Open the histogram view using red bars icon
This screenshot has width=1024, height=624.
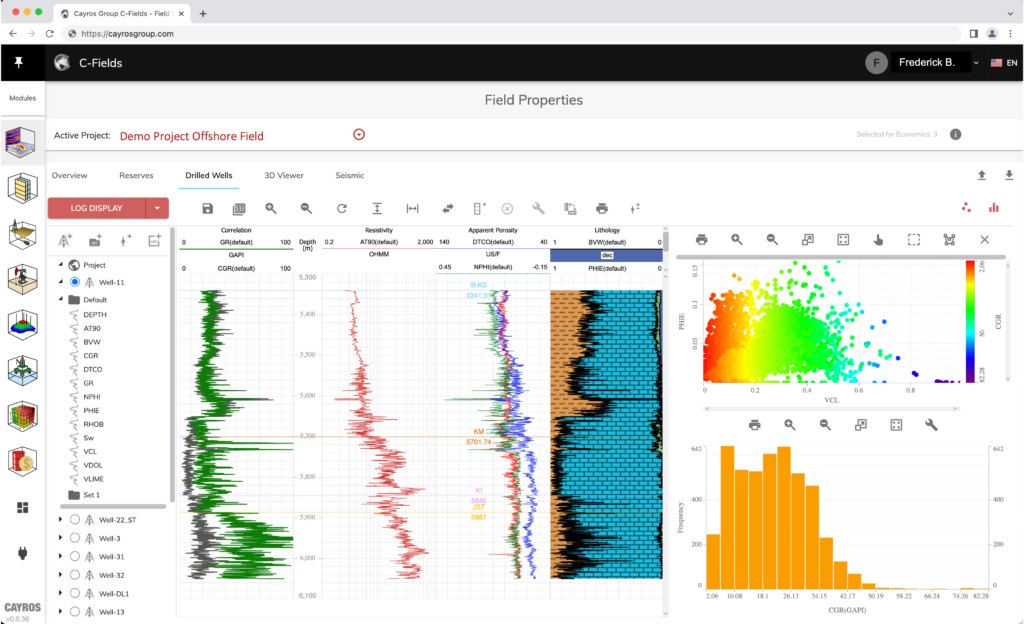[994, 208]
